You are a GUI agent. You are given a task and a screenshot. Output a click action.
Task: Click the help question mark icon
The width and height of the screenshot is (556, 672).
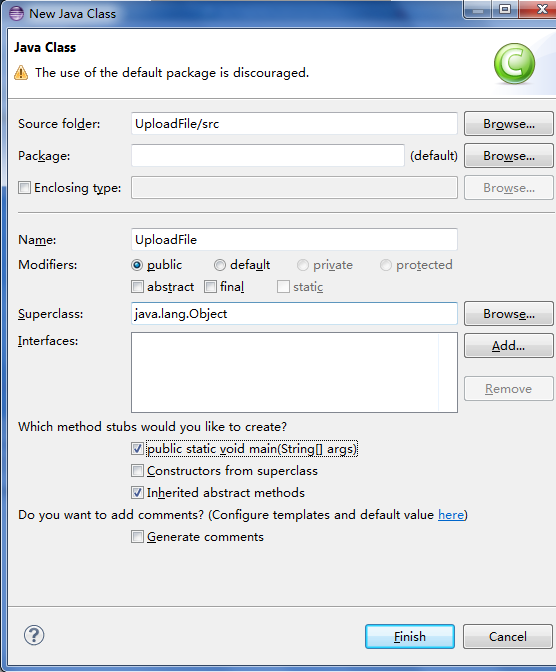34,635
